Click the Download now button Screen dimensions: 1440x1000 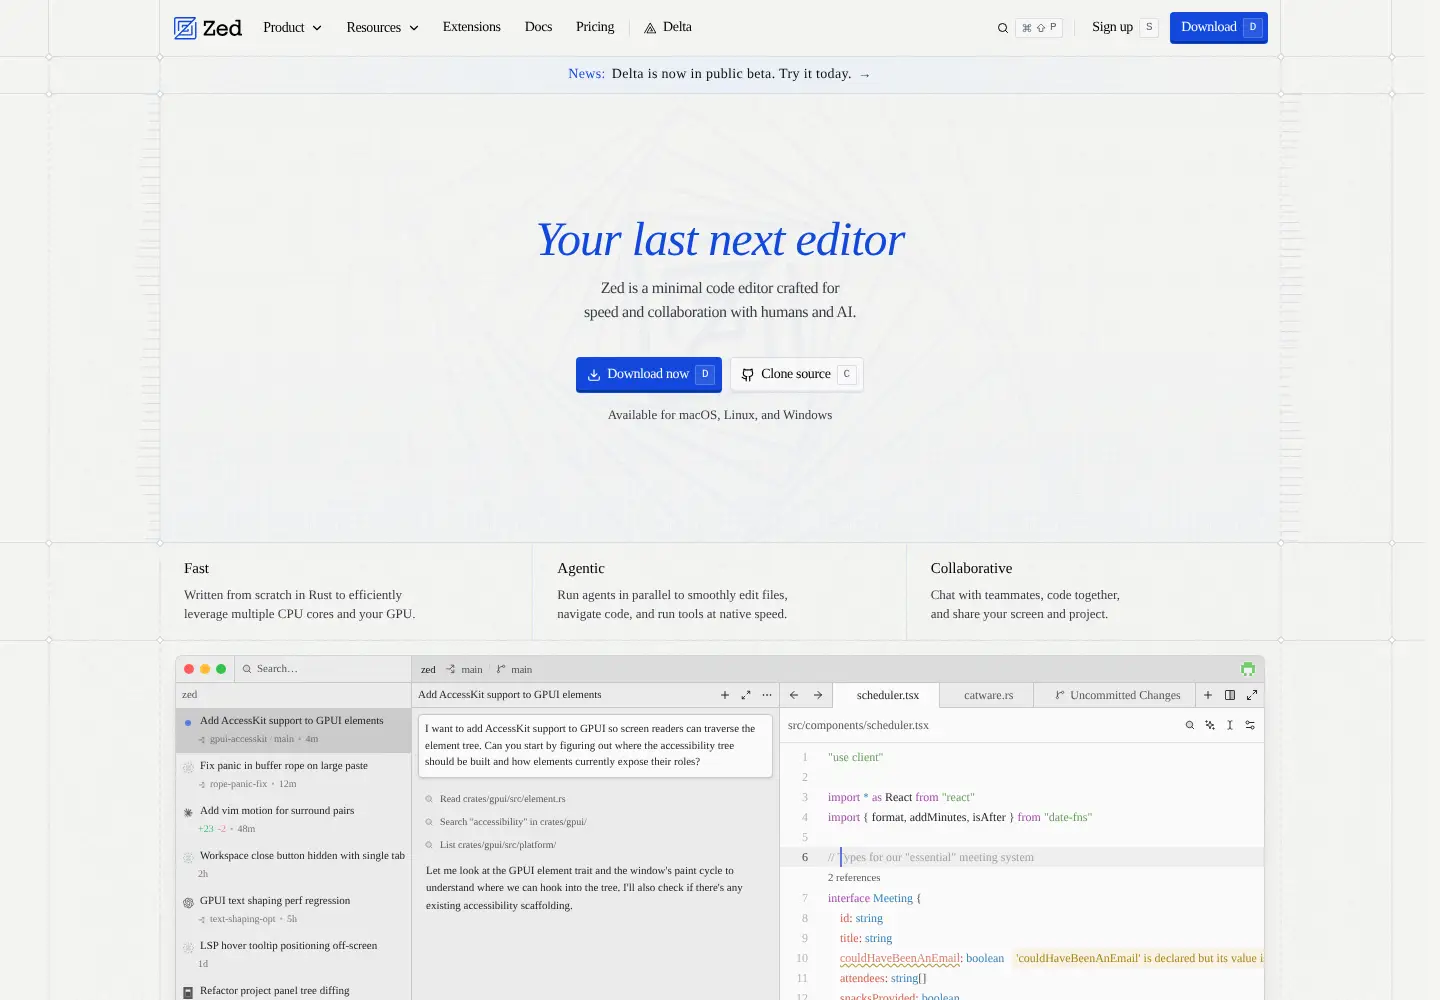pyautogui.click(x=649, y=374)
